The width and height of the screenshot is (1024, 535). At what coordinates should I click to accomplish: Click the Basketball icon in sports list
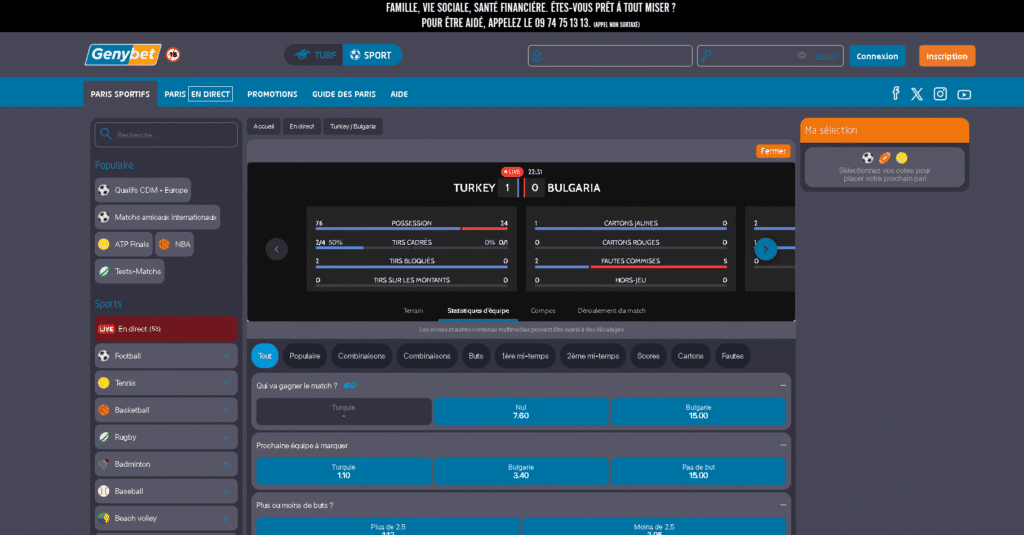pos(104,410)
